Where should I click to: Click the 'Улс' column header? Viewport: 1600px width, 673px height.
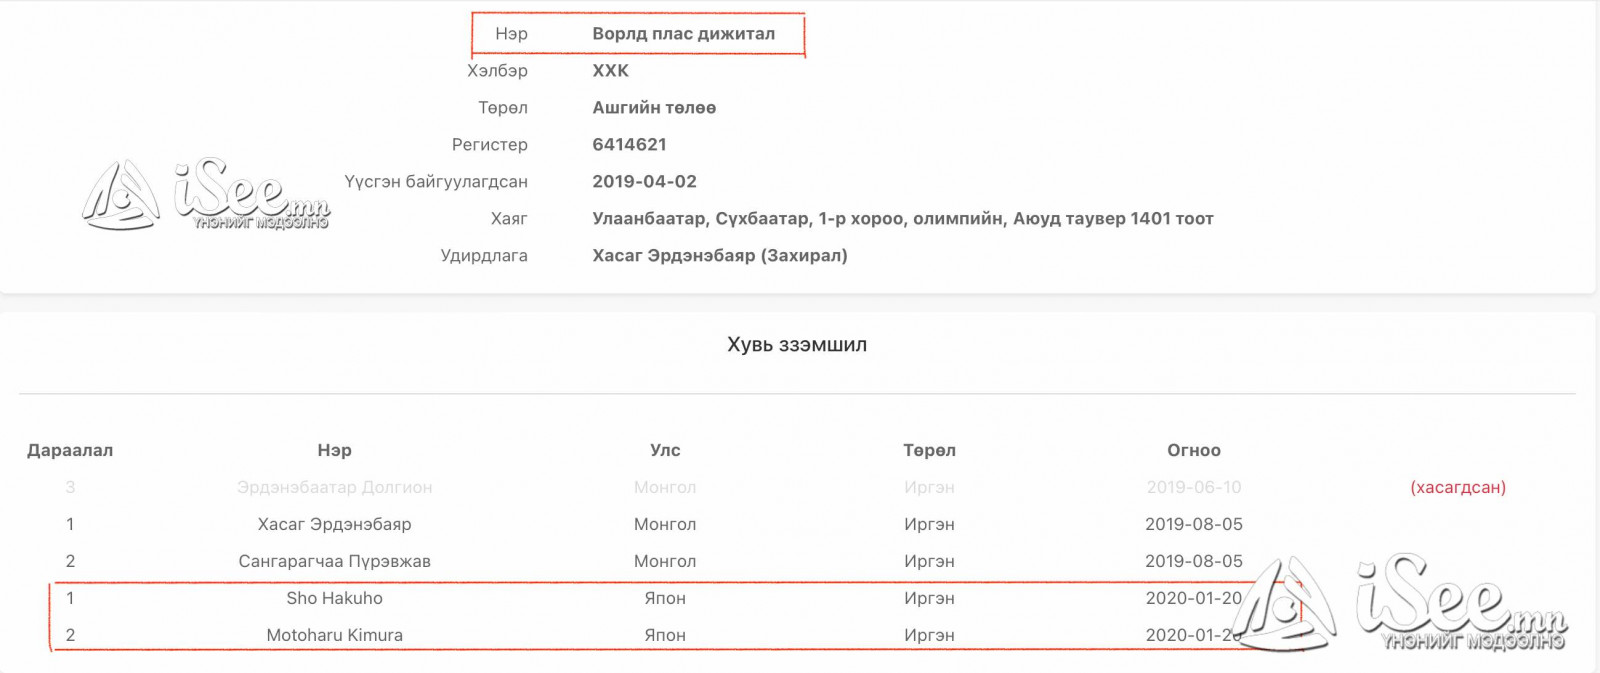(665, 451)
